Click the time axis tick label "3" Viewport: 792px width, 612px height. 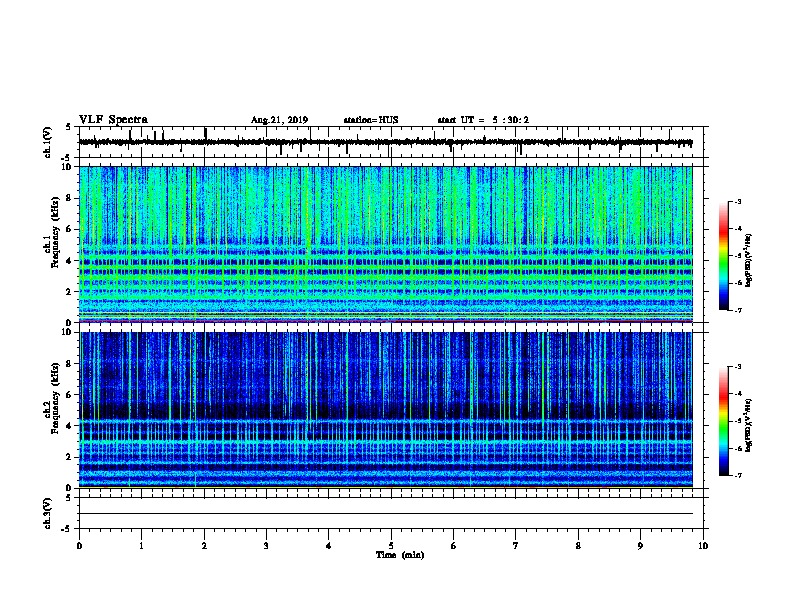point(266,546)
